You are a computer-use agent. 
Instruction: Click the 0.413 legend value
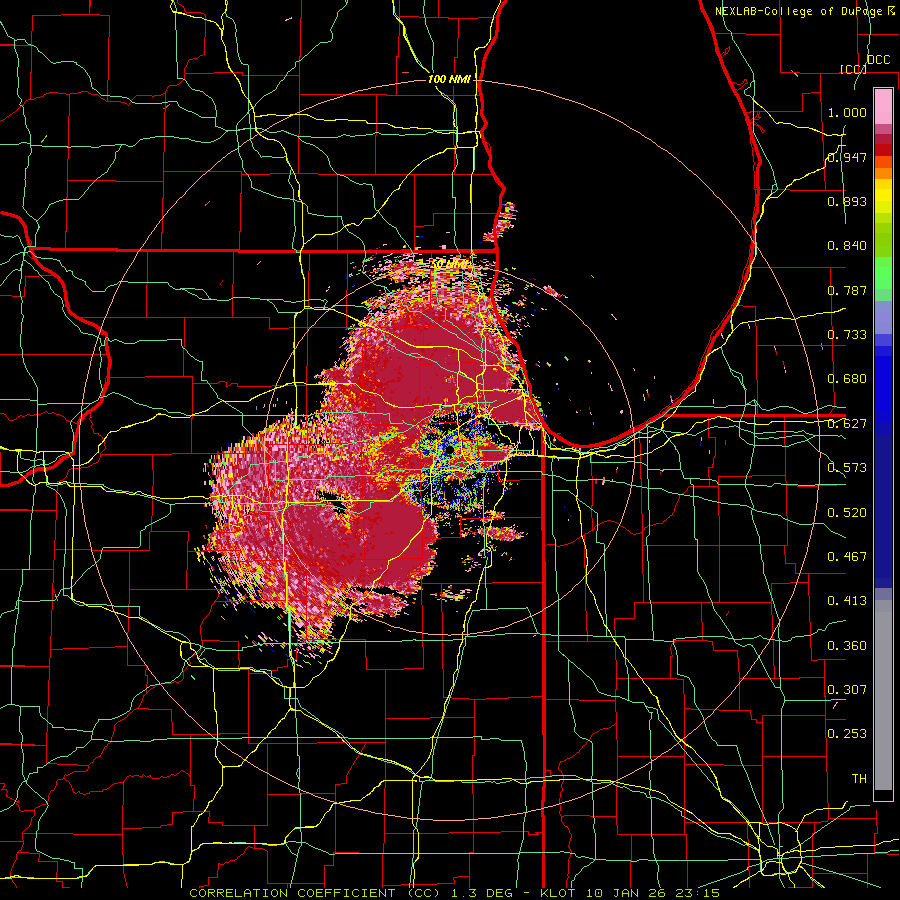pos(847,601)
